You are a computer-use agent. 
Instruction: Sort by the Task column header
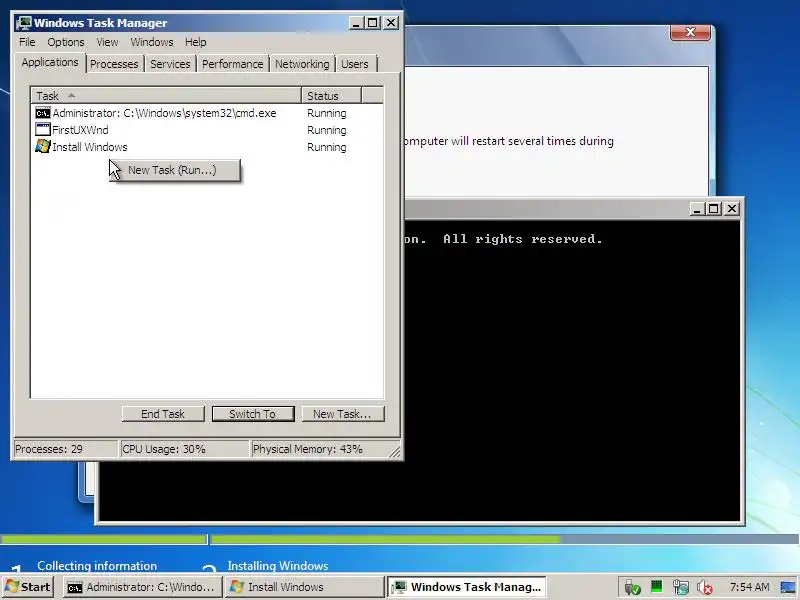pyautogui.click(x=166, y=95)
